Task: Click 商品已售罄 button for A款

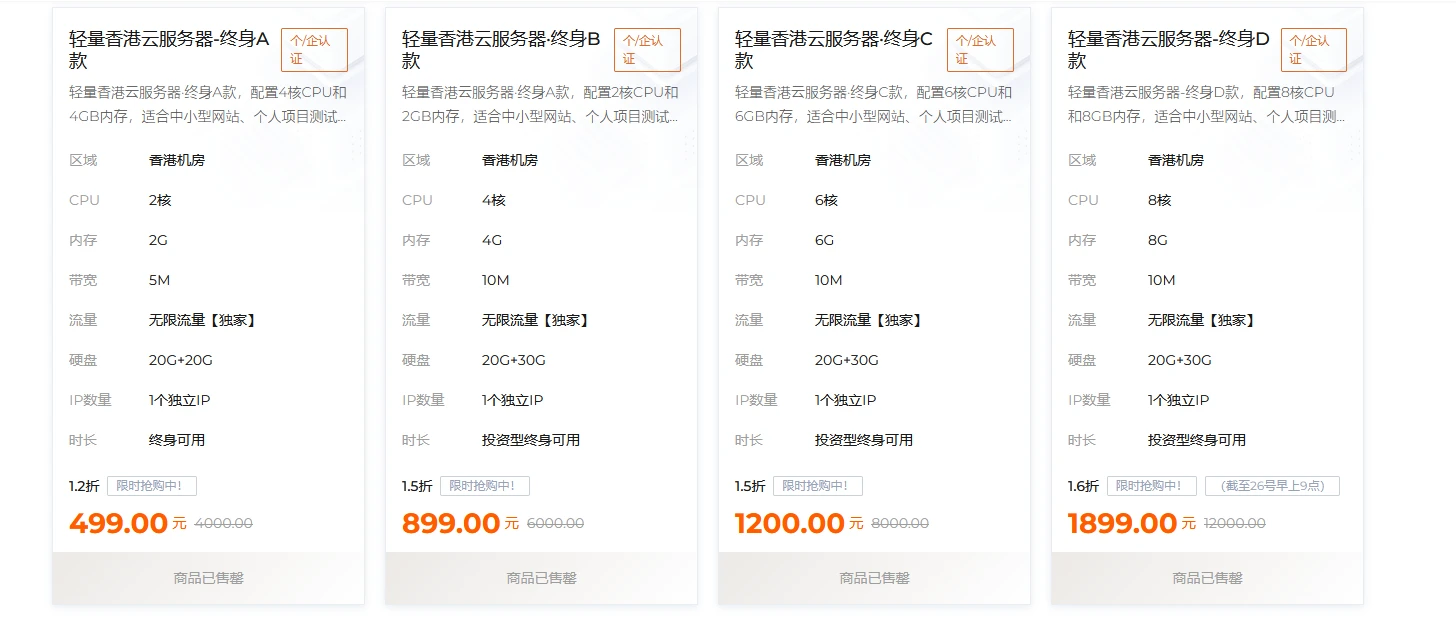Action: click(x=208, y=578)
